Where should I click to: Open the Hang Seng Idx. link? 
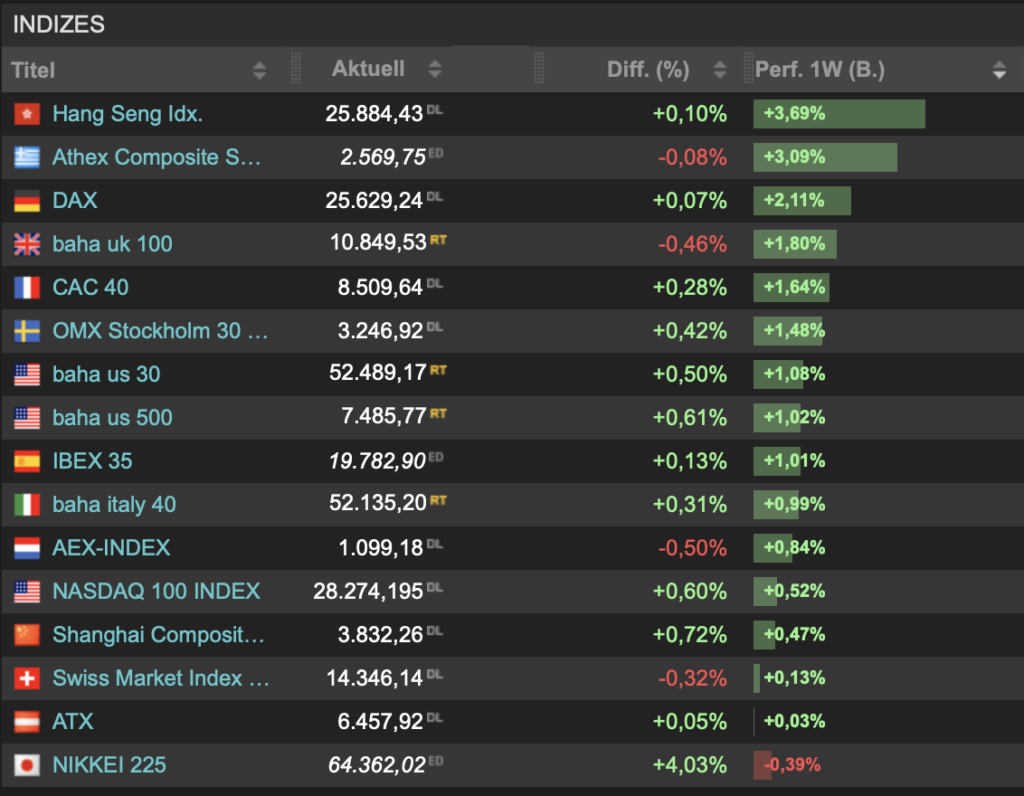(127, 114)
